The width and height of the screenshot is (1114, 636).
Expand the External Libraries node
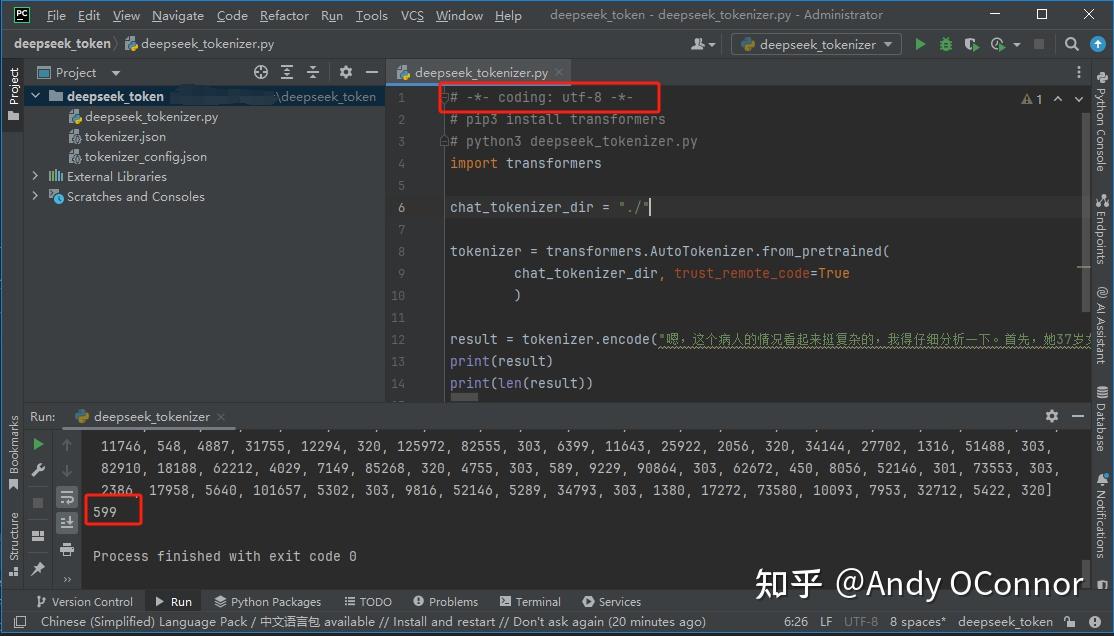tap(36, 176)
